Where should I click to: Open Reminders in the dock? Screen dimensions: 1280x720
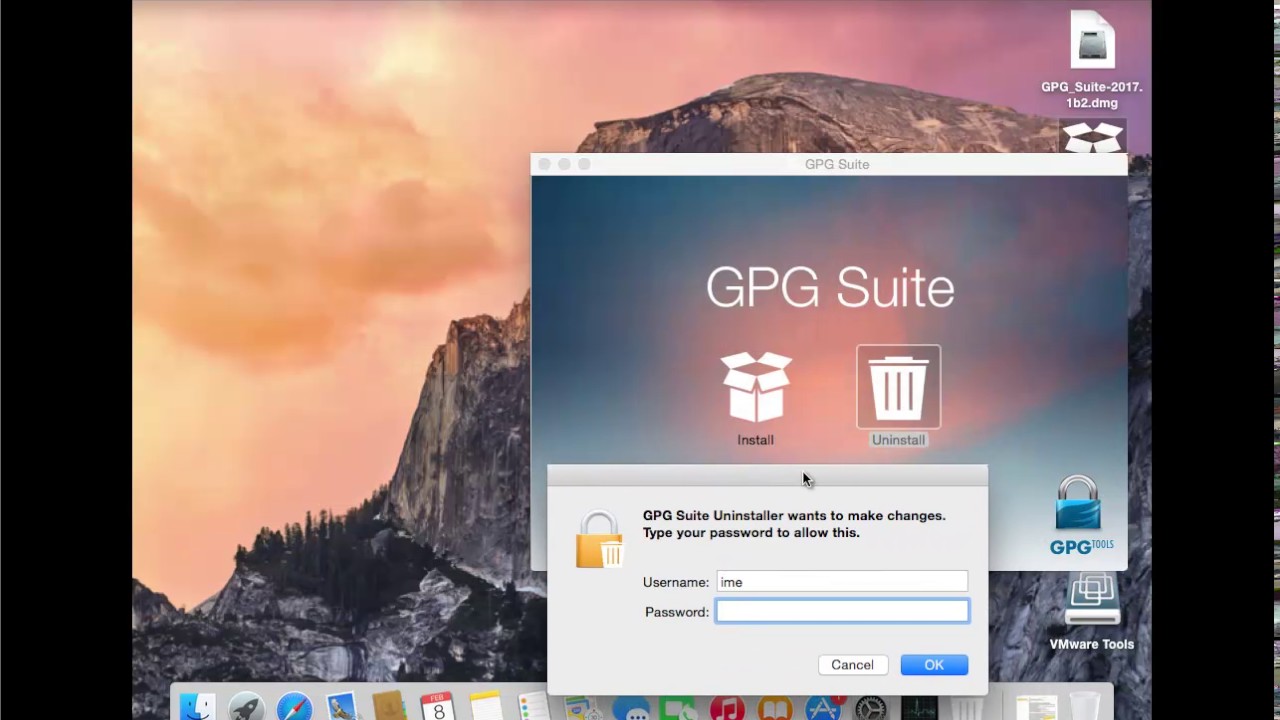(x=534, y=707)
